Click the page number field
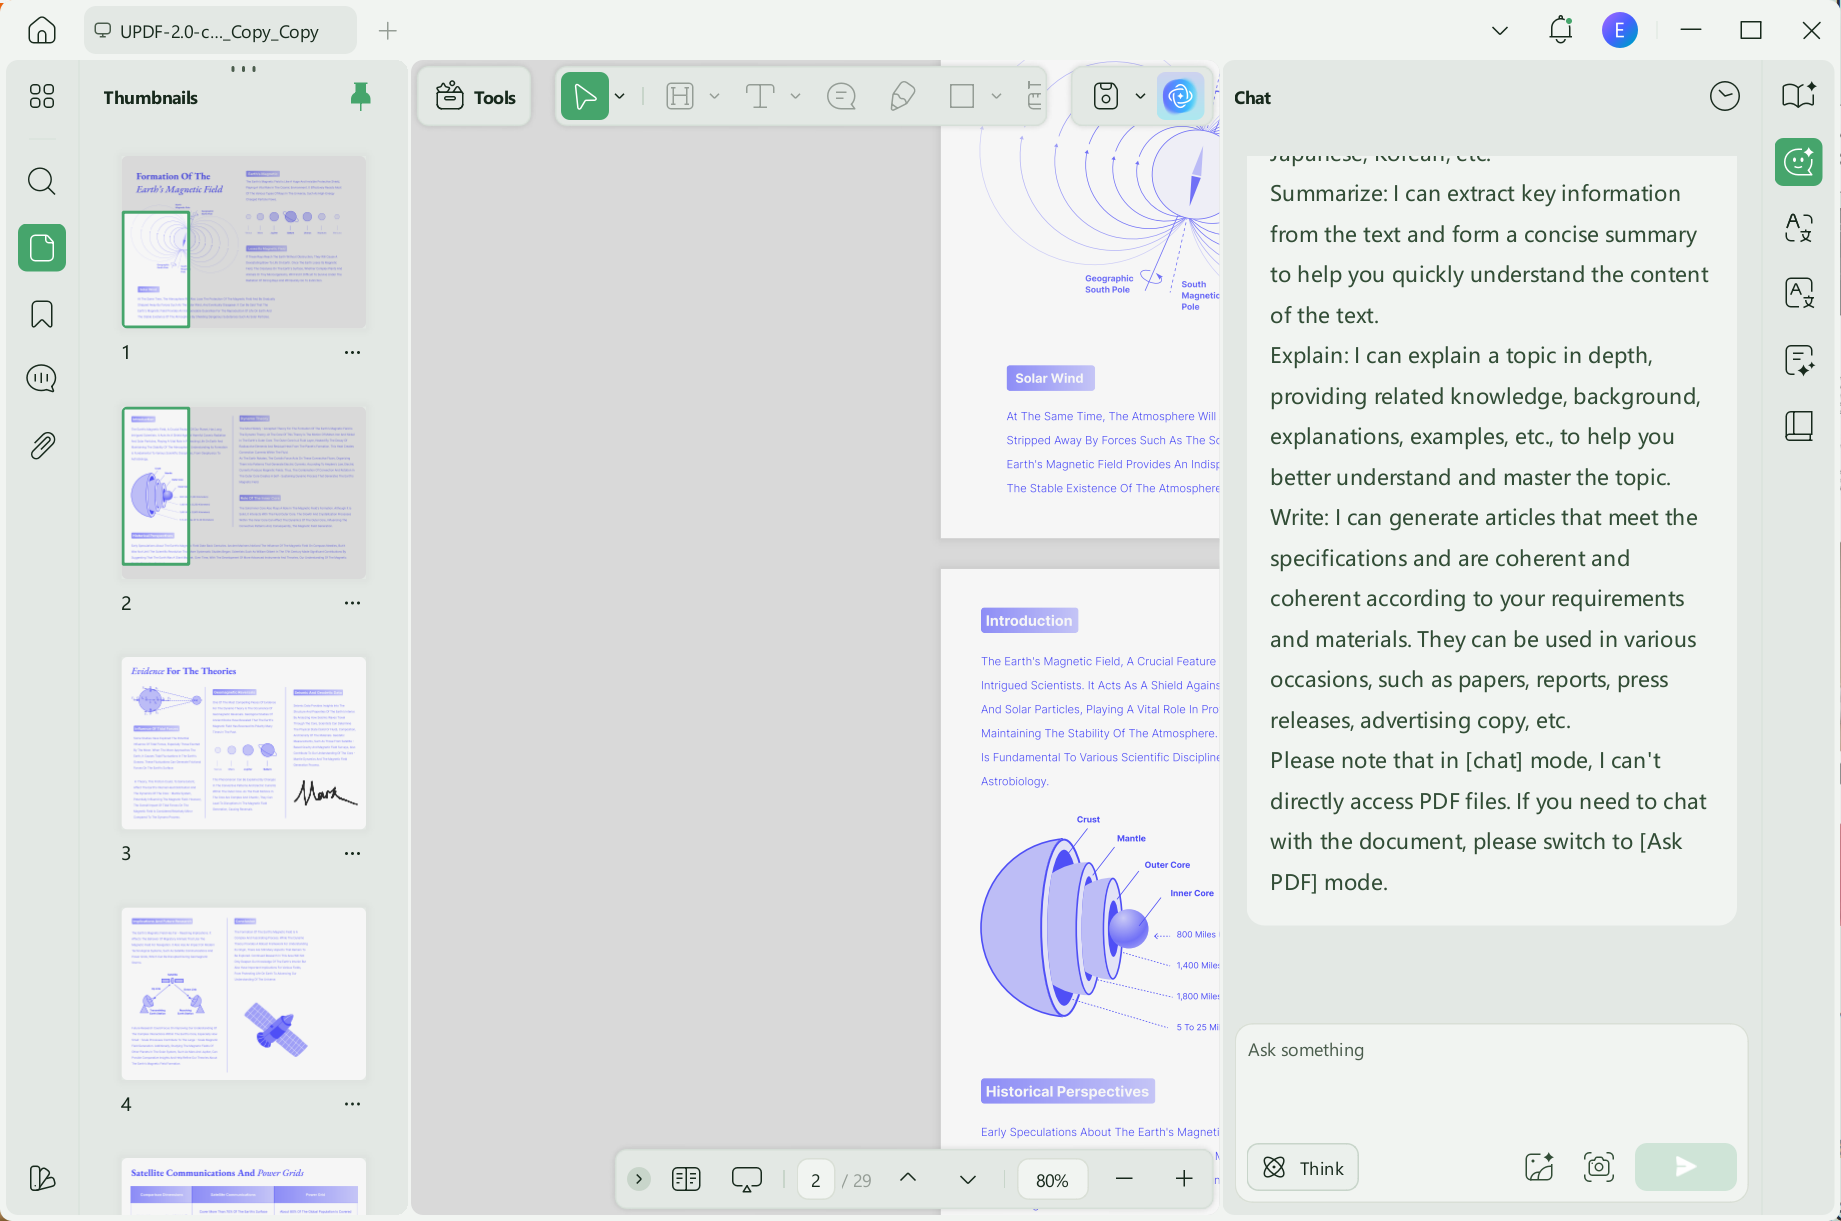Screen dimensions: 1841x1221 click(816, 1180)
